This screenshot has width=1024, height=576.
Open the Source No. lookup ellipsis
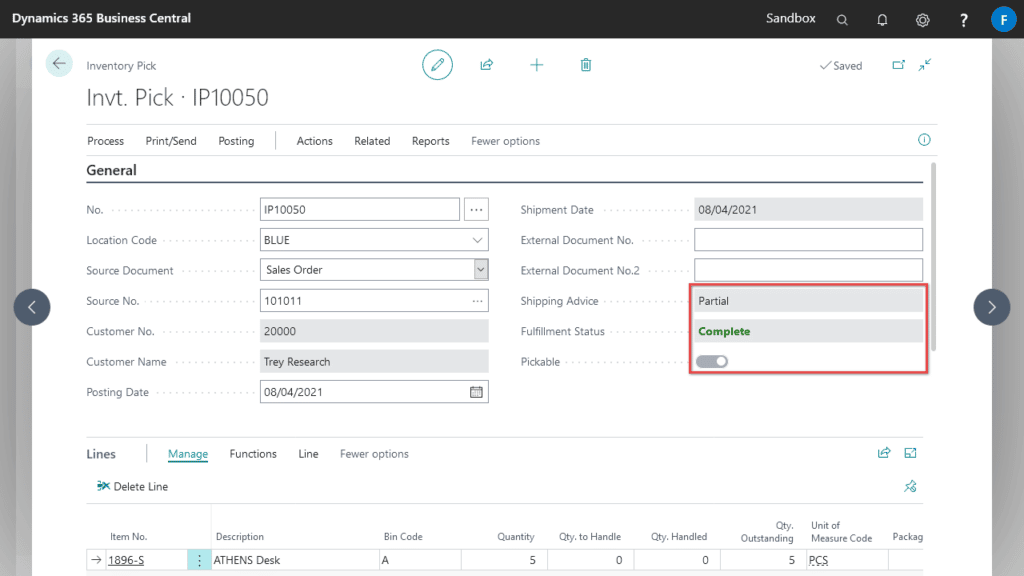(477, 301)
